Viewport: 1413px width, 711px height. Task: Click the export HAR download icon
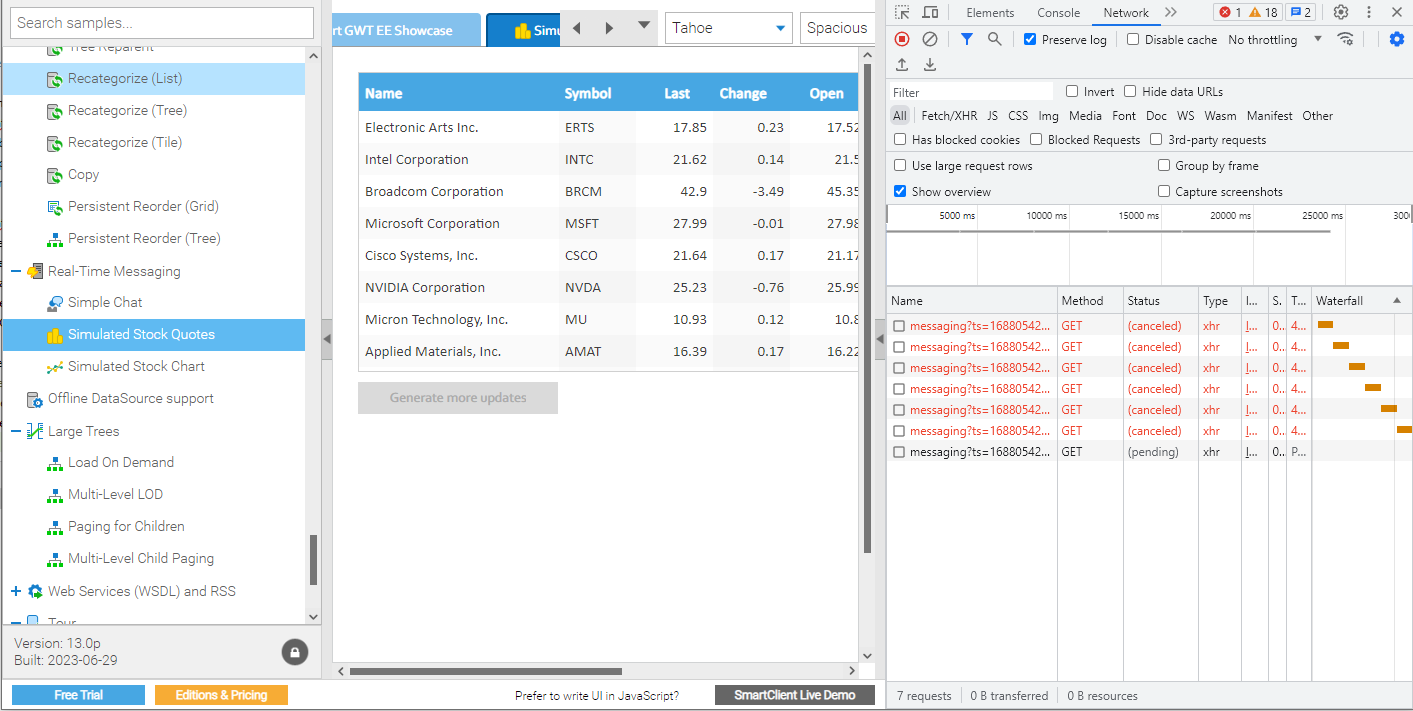[x=930, y=64]
